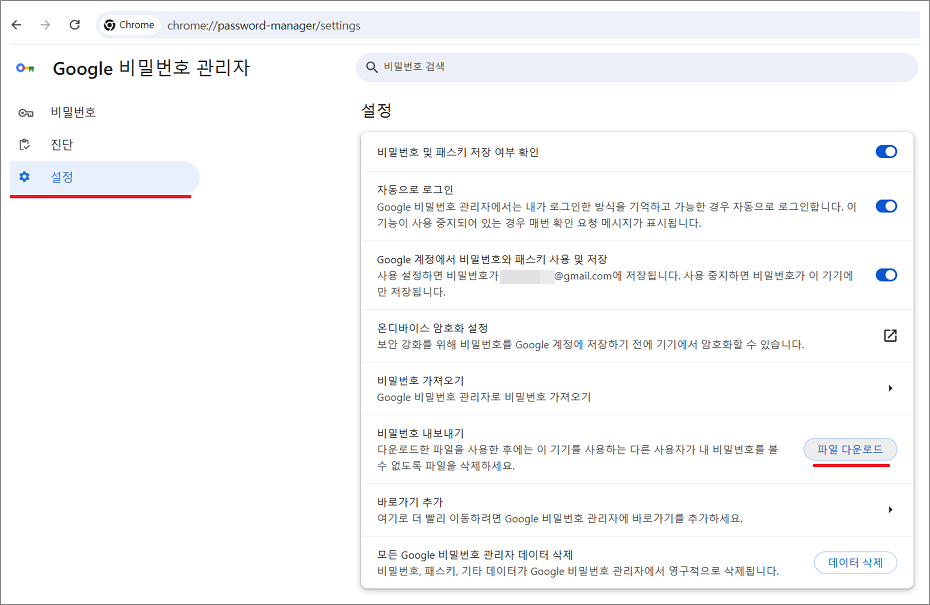
Task: Click the checkup clipboard icon next to 진단
Action: coord(25,144)
